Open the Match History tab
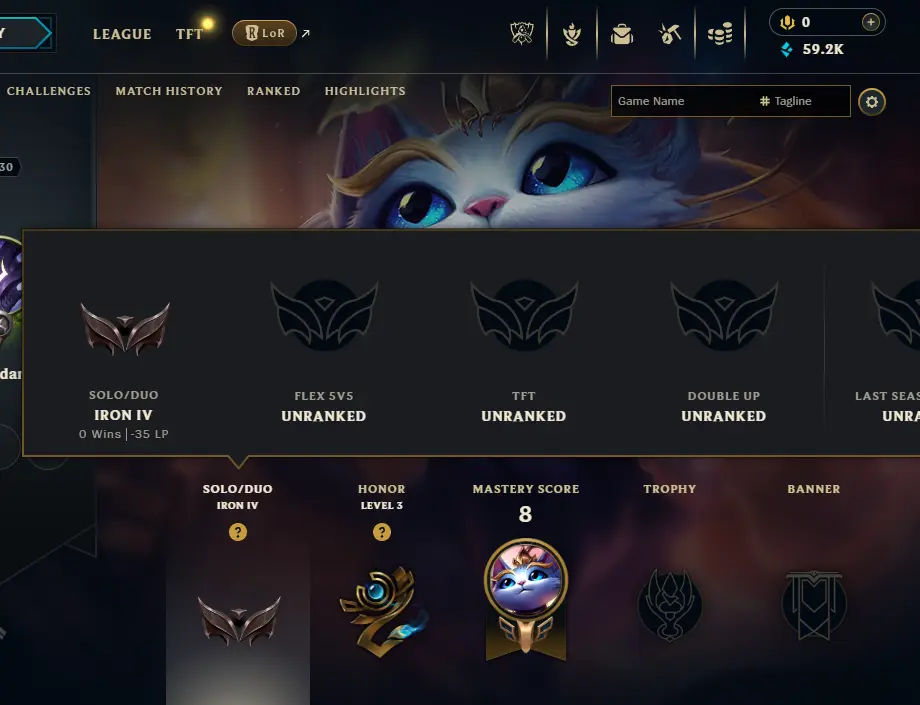This screenshot has height=705, width=920. (169, 91)
